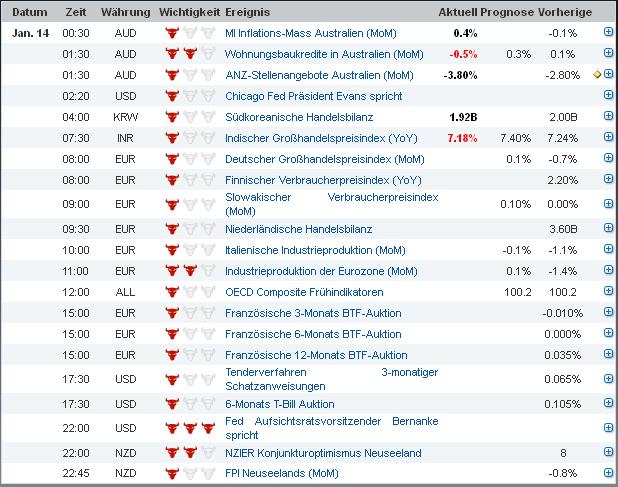Click the Datum column header
This screenshot has height=487, width=618.
tap(29, 12)
